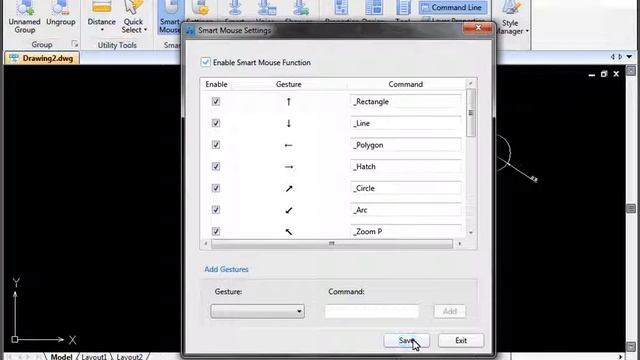This screenshot has height=360, width=640.
Task: Click the _Zoom P command field
Action: [x=406, y=231]
